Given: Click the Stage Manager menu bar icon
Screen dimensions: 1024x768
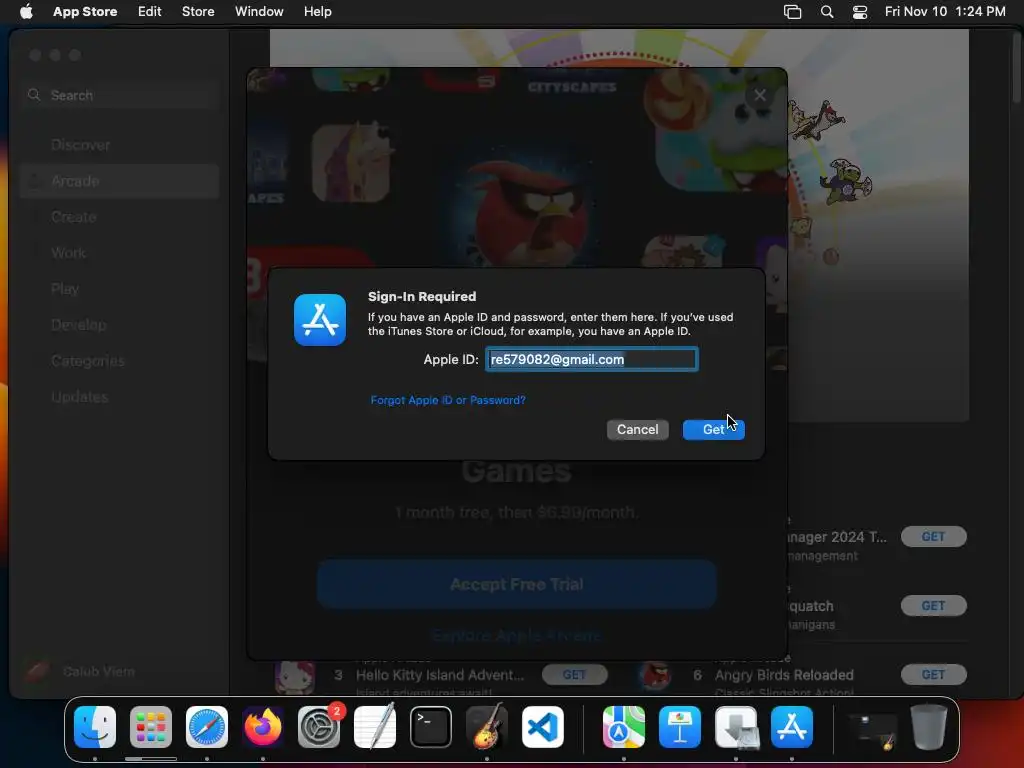Looking at the screenshot, I should 792,12.
